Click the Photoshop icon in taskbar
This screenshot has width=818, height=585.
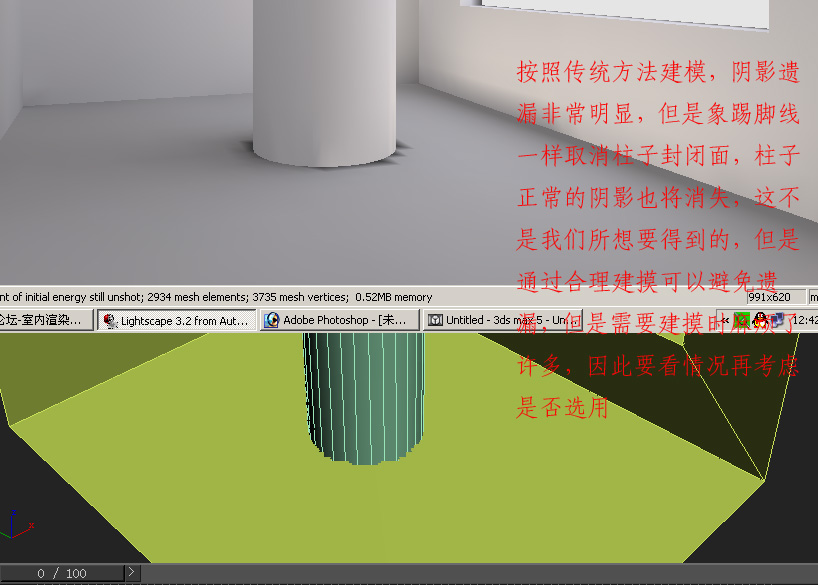click(271, 320)
